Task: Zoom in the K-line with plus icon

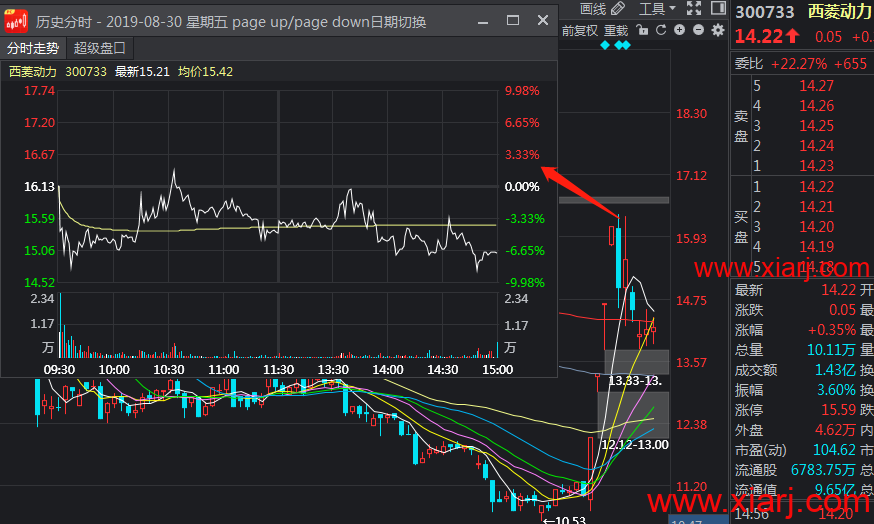Action: point(679,30)
